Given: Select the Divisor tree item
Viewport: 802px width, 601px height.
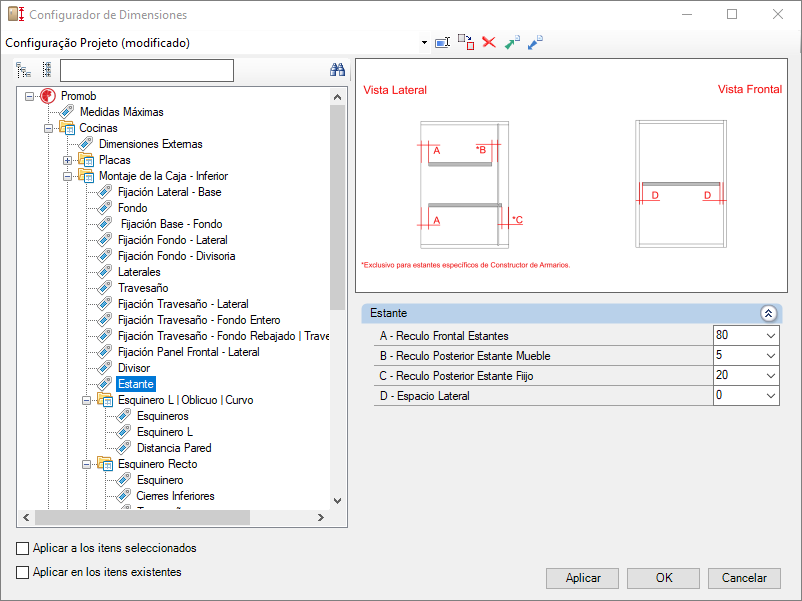Looking at the screenshot, I should [x=134, y=368].
